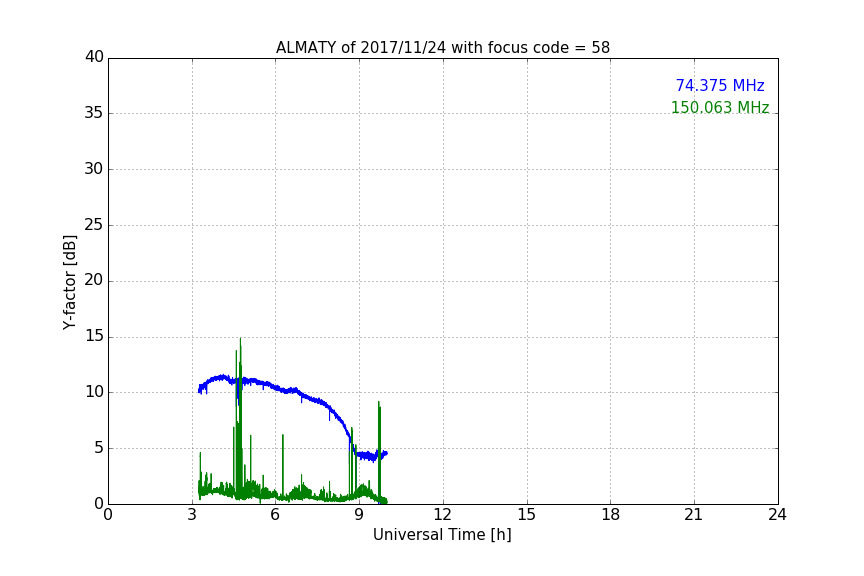Click y-axis tick label '5'
Screen dimensions: 864x576
coord(99,448)
